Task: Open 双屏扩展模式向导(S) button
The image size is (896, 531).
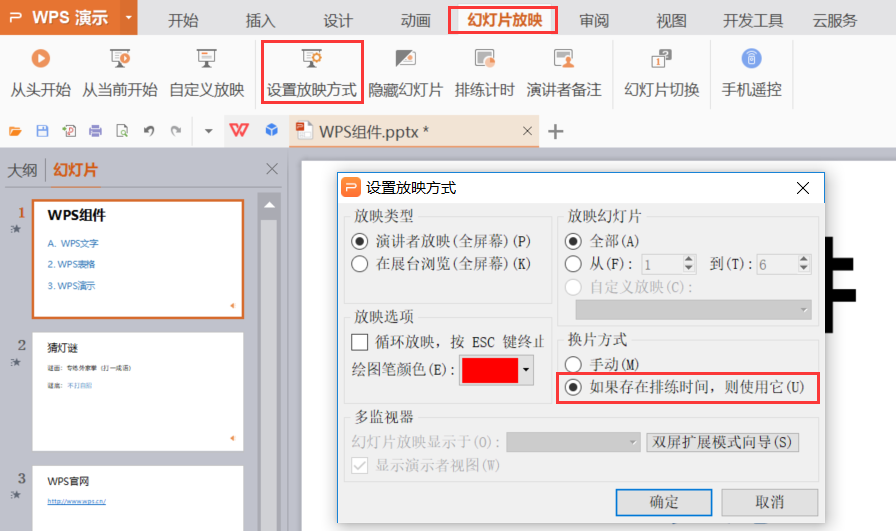Action: click(x=722, y=442)
